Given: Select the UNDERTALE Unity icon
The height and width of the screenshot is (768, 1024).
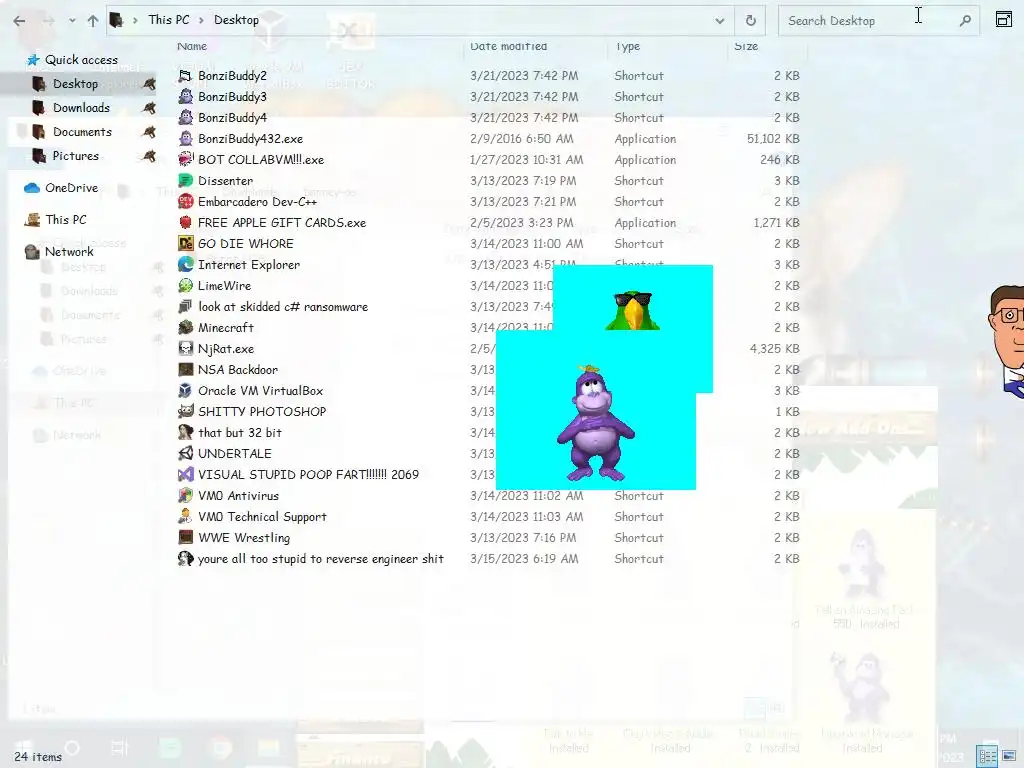Looking at the screenshot, I should (x=185, y=453).
